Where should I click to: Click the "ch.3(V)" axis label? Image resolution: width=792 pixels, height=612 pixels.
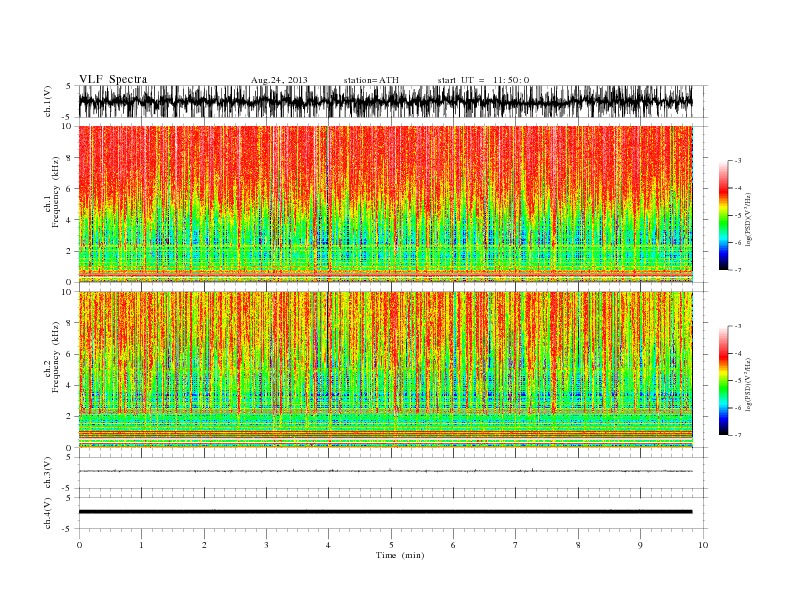48,473
